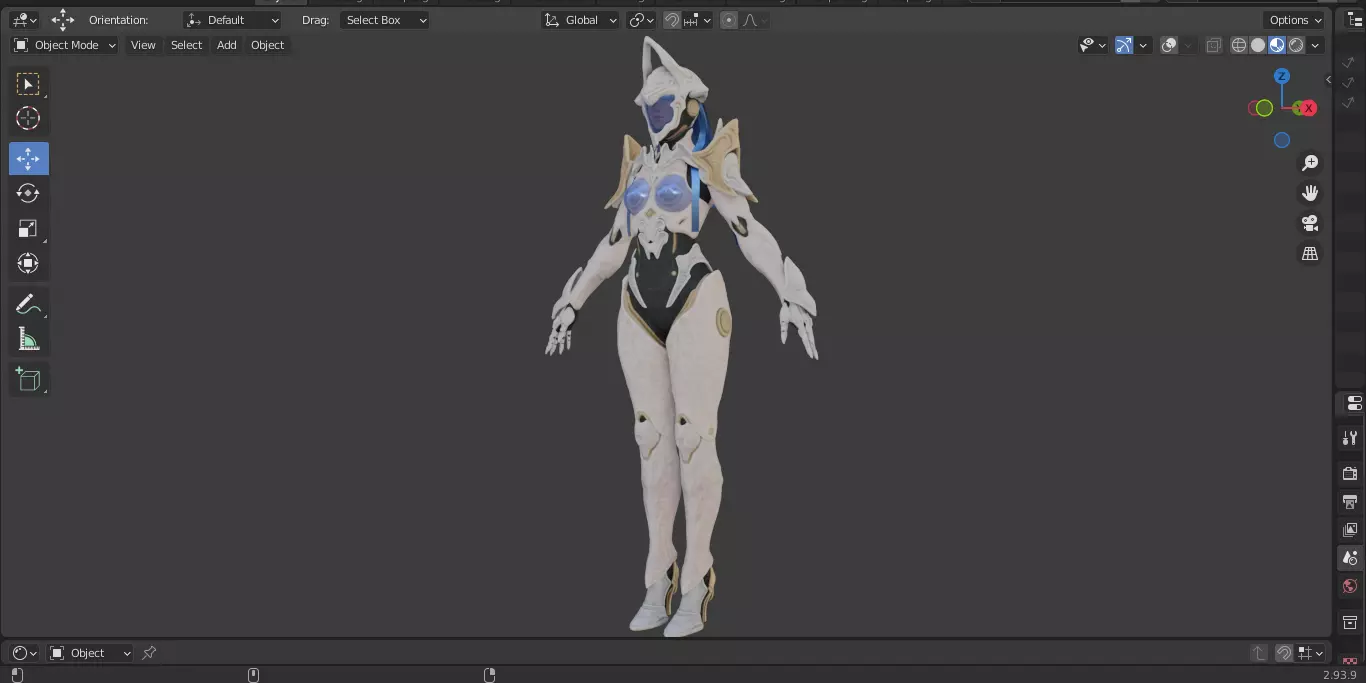Select the Select Box tool

pos(28,84)
